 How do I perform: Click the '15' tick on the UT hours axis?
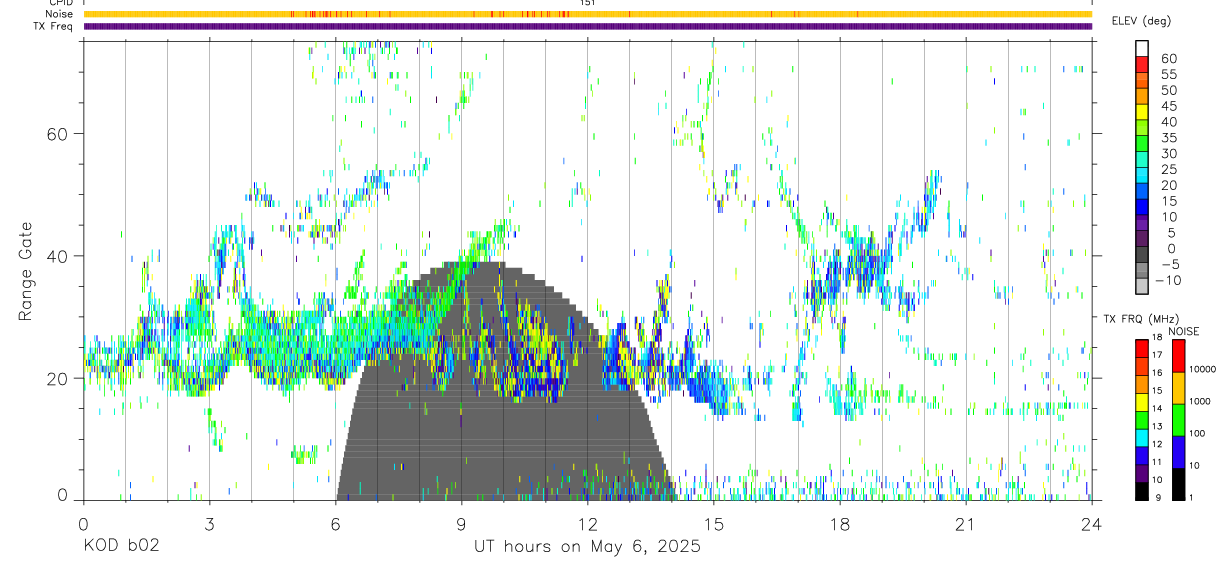(714, 523)
